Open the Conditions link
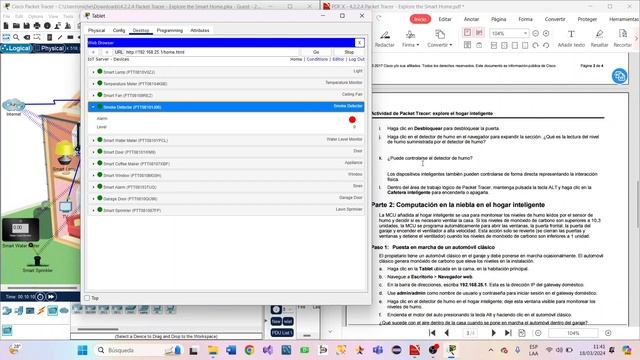This screenshot has width=640, height=360. click(x=317, y=59)
